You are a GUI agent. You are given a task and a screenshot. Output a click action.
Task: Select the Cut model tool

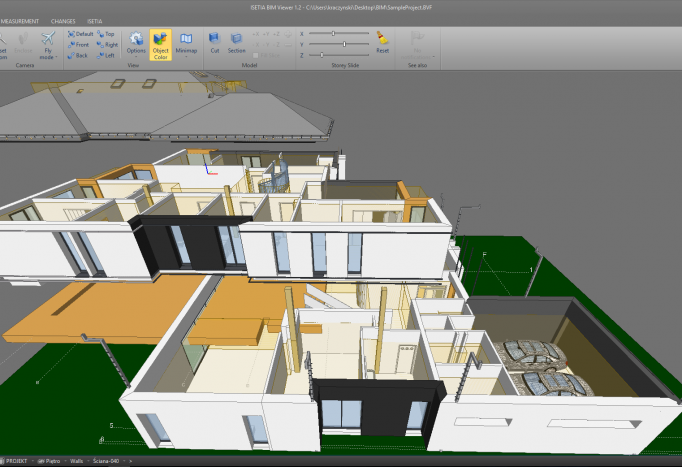coord(215,42)
